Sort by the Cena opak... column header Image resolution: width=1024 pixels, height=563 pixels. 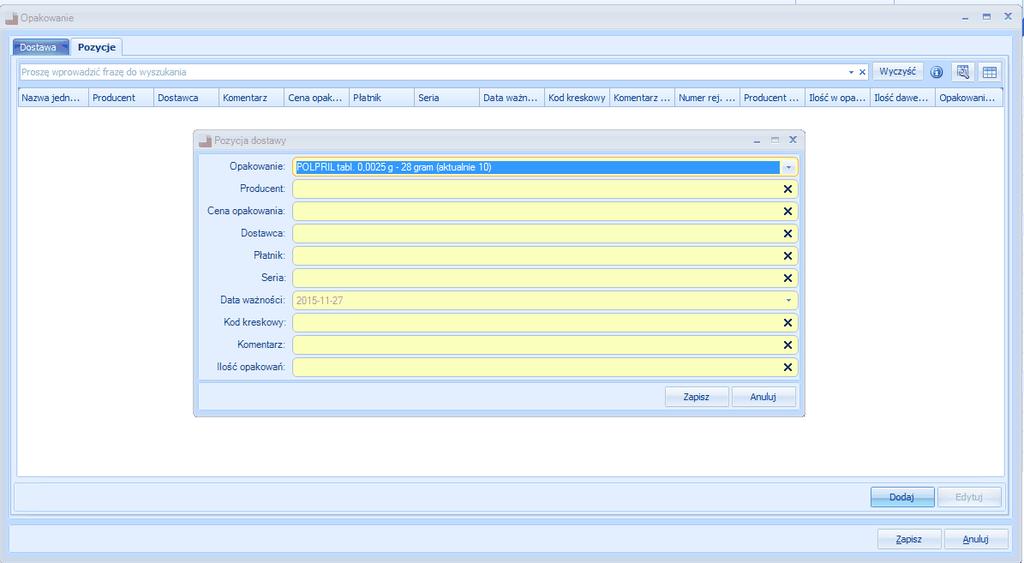pyautogui.click(x=317, y=97)
